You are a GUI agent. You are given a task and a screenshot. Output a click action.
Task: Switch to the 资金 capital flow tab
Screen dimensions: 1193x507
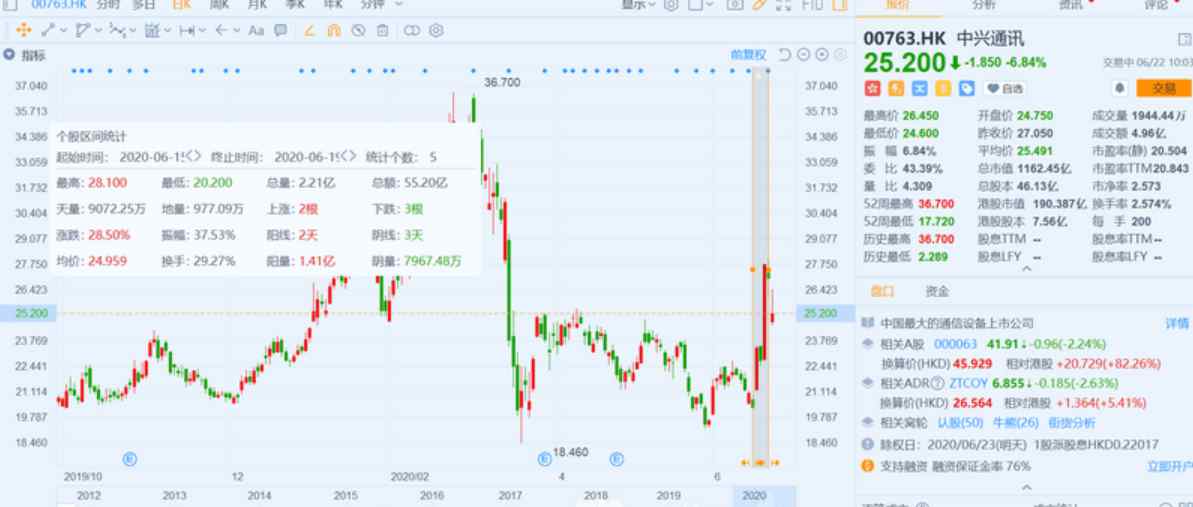coord(937,291)
